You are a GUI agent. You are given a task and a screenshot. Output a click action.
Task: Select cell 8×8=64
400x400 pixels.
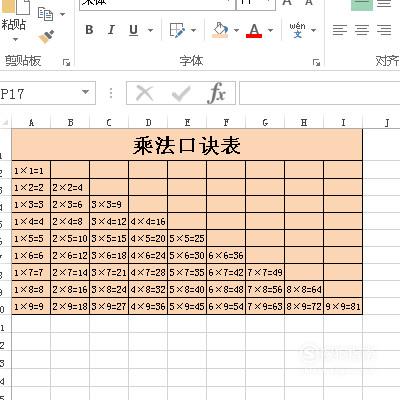point(304,290)
